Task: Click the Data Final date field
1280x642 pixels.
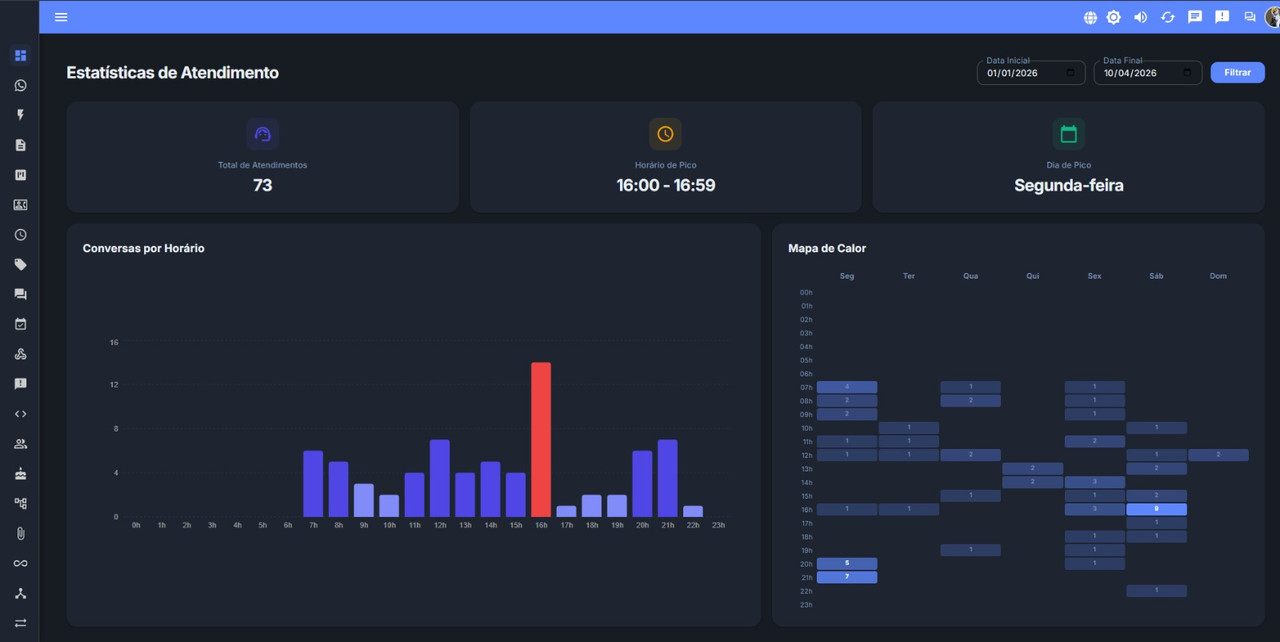Action: tap(1148, 73)
